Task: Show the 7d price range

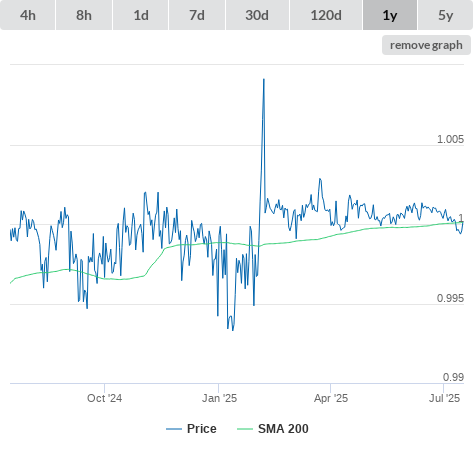Action: click(197, 15)
